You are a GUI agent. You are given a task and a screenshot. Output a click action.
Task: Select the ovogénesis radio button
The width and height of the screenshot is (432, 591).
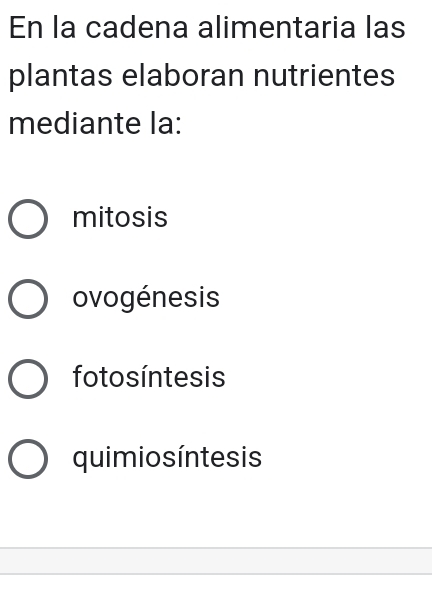point(28,299)
